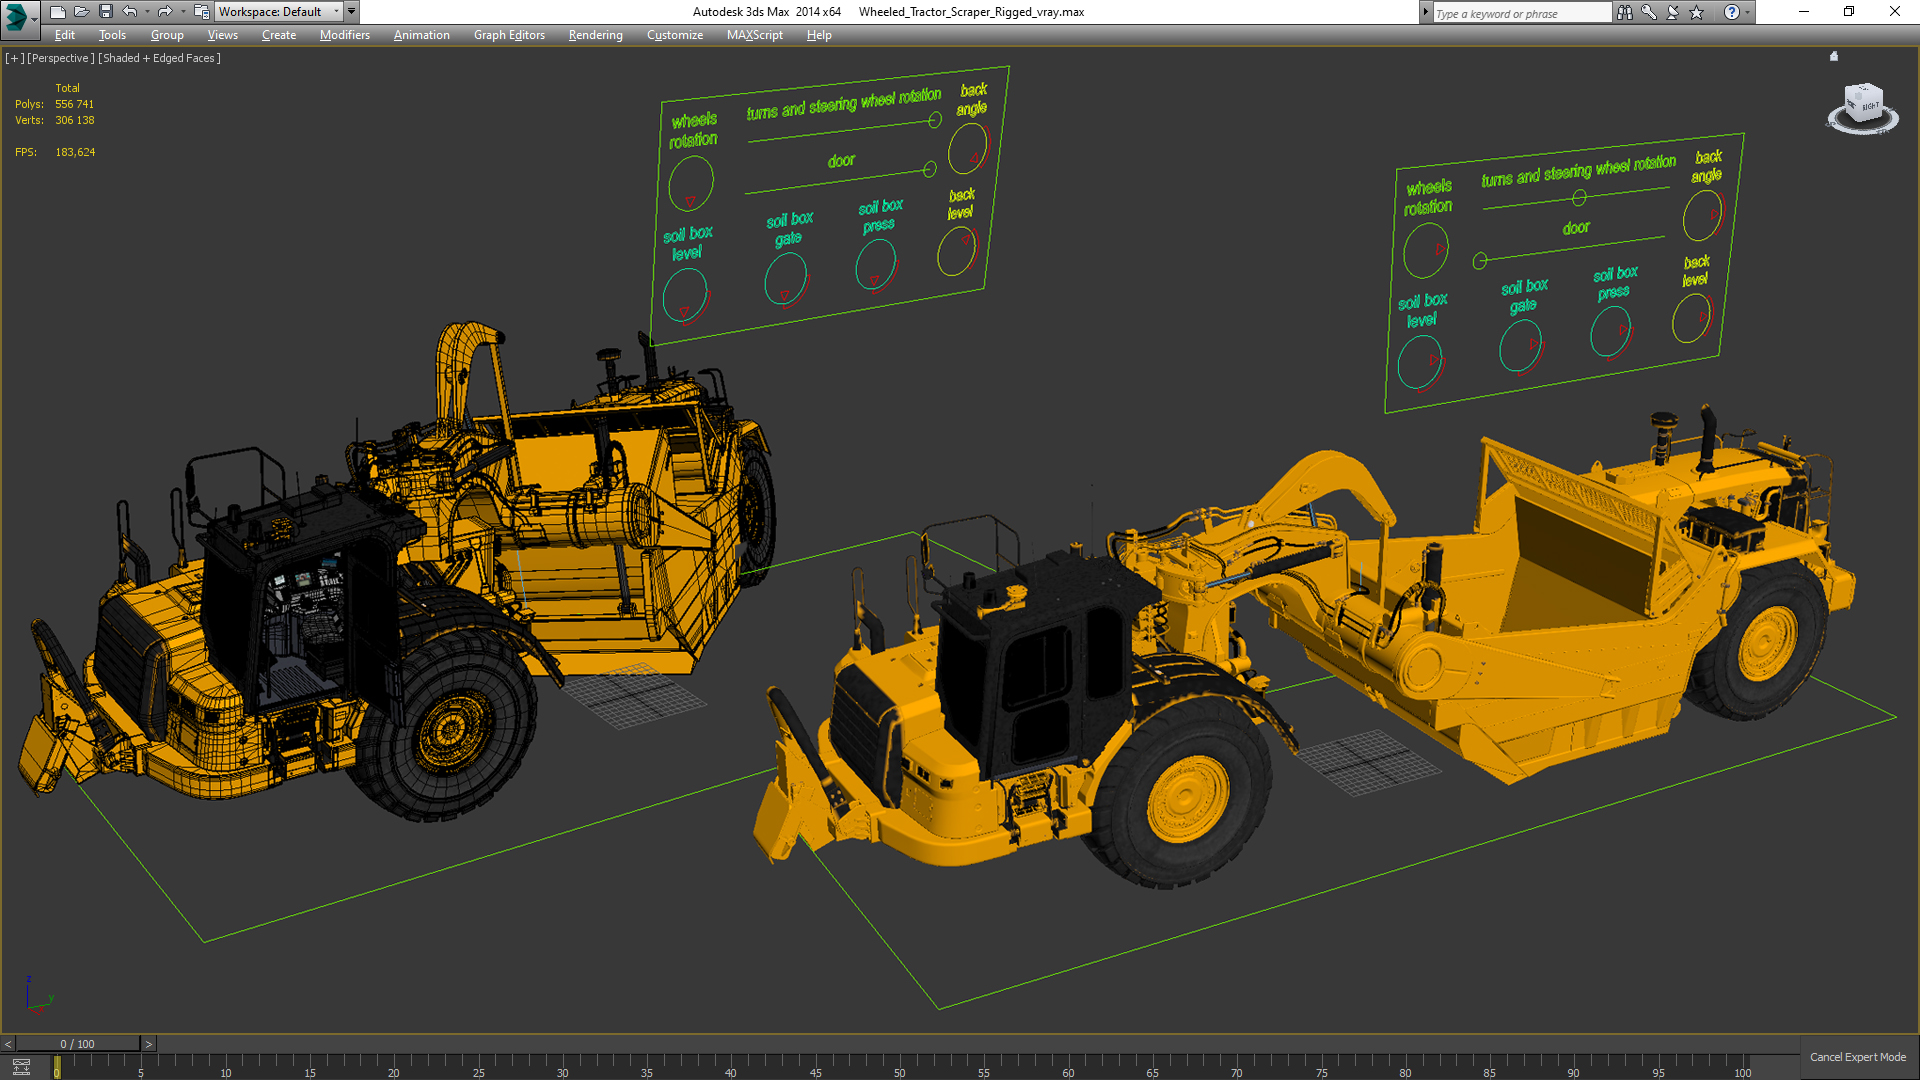1920x1080 pixels.
Task: Click the left panel's wheels rotation dial
Action: 691,183
